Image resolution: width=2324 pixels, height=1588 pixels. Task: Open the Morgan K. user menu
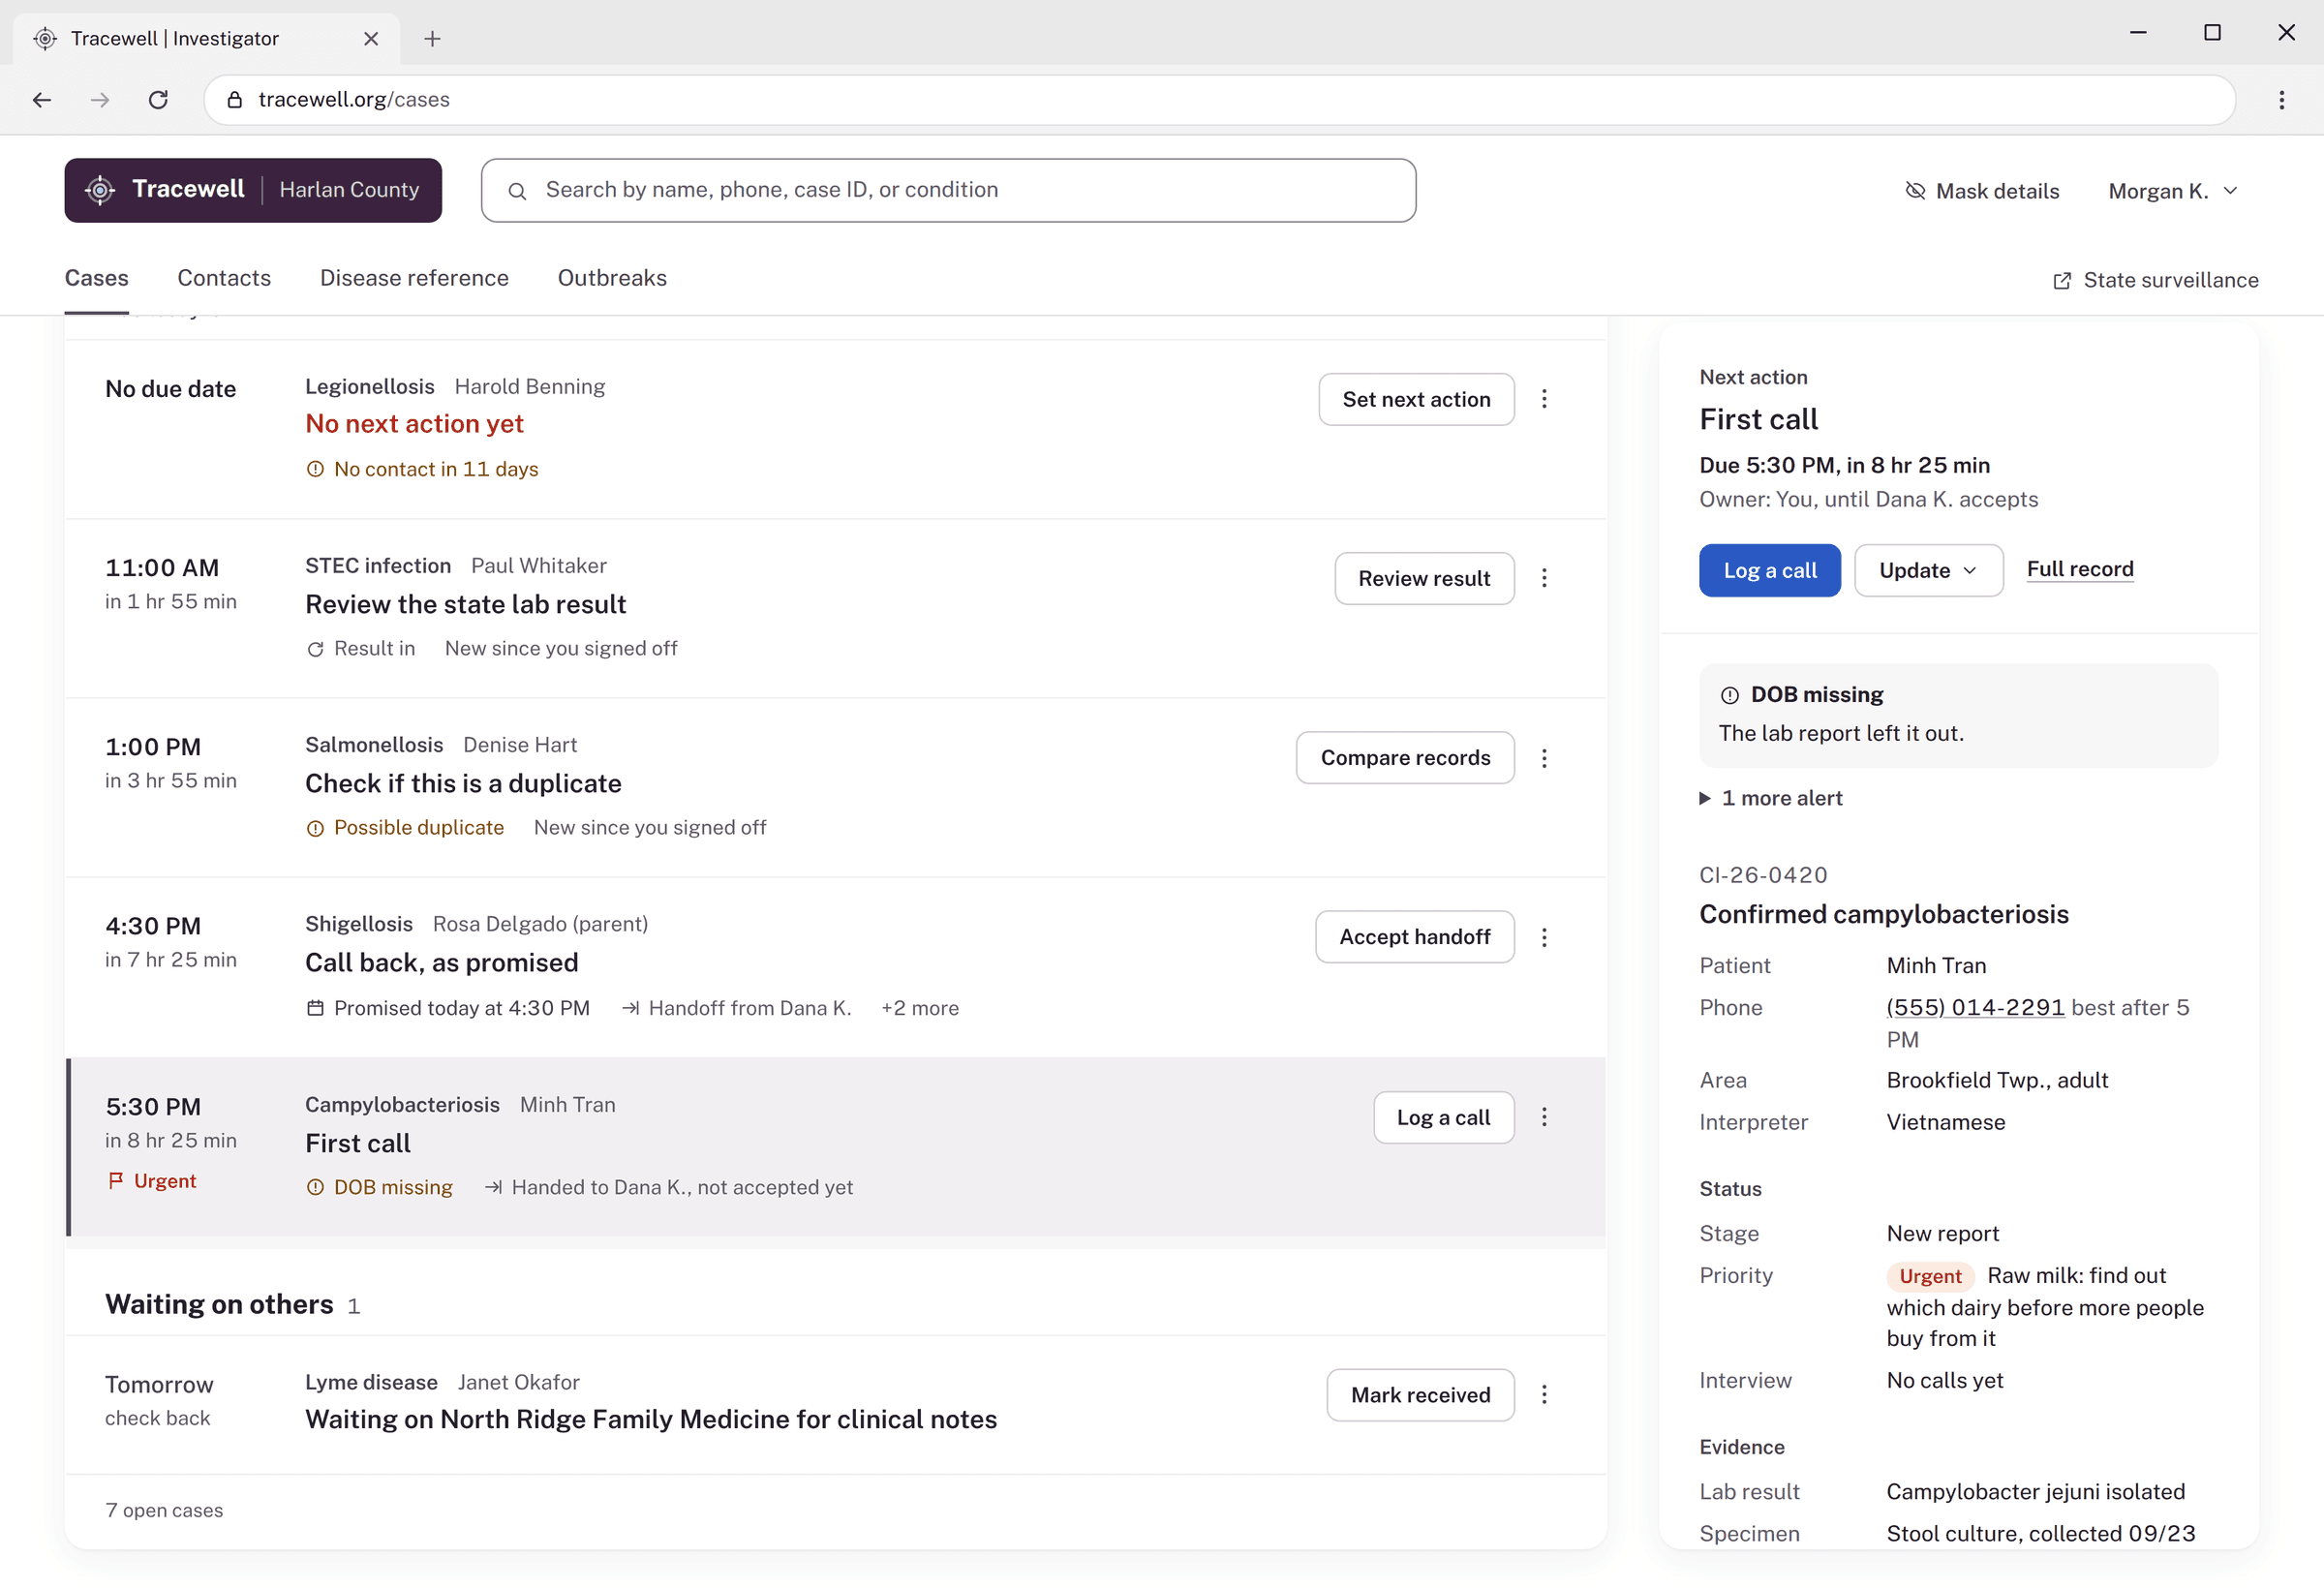[2172, 191]
